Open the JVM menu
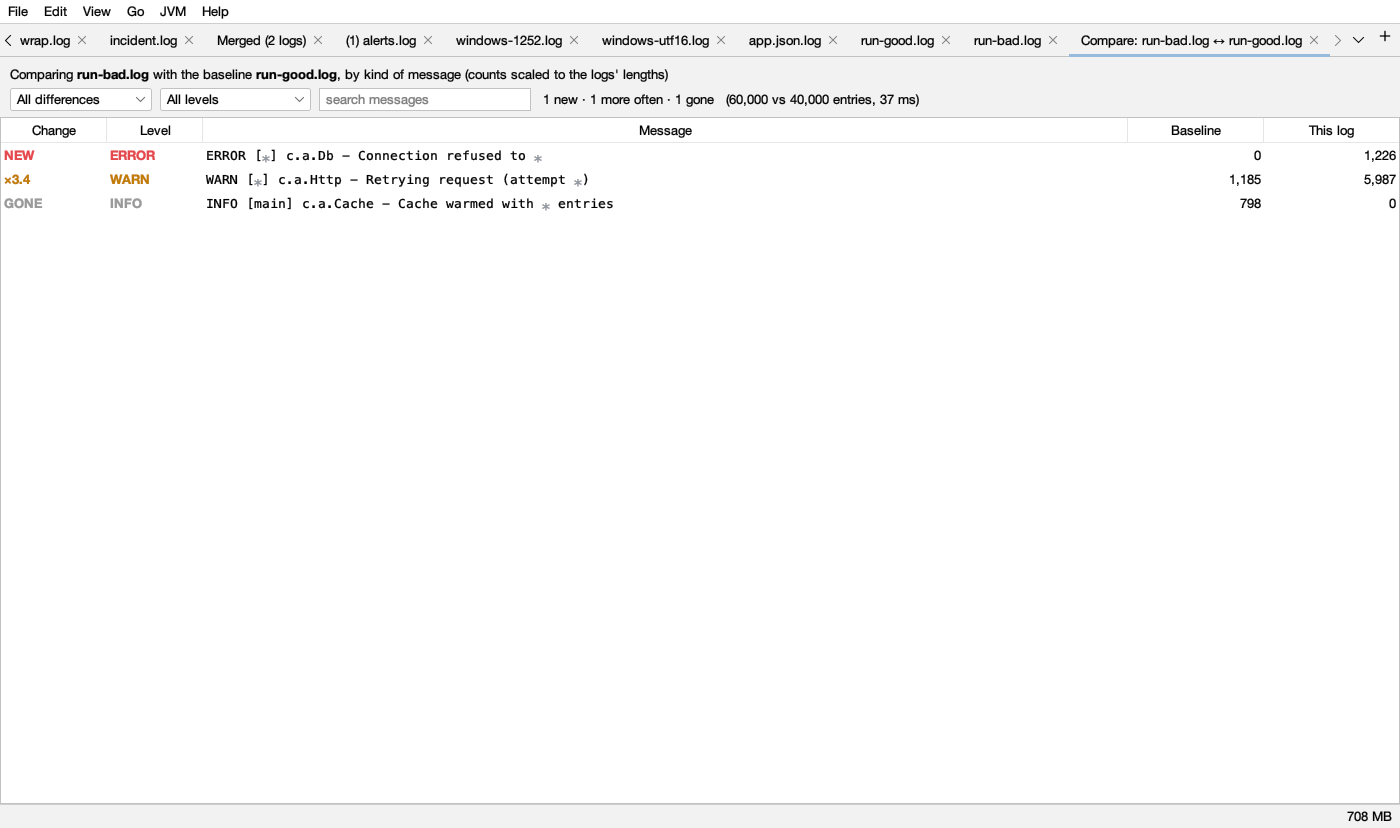This screenshot has width=1400, height=828. click(173, 11)
